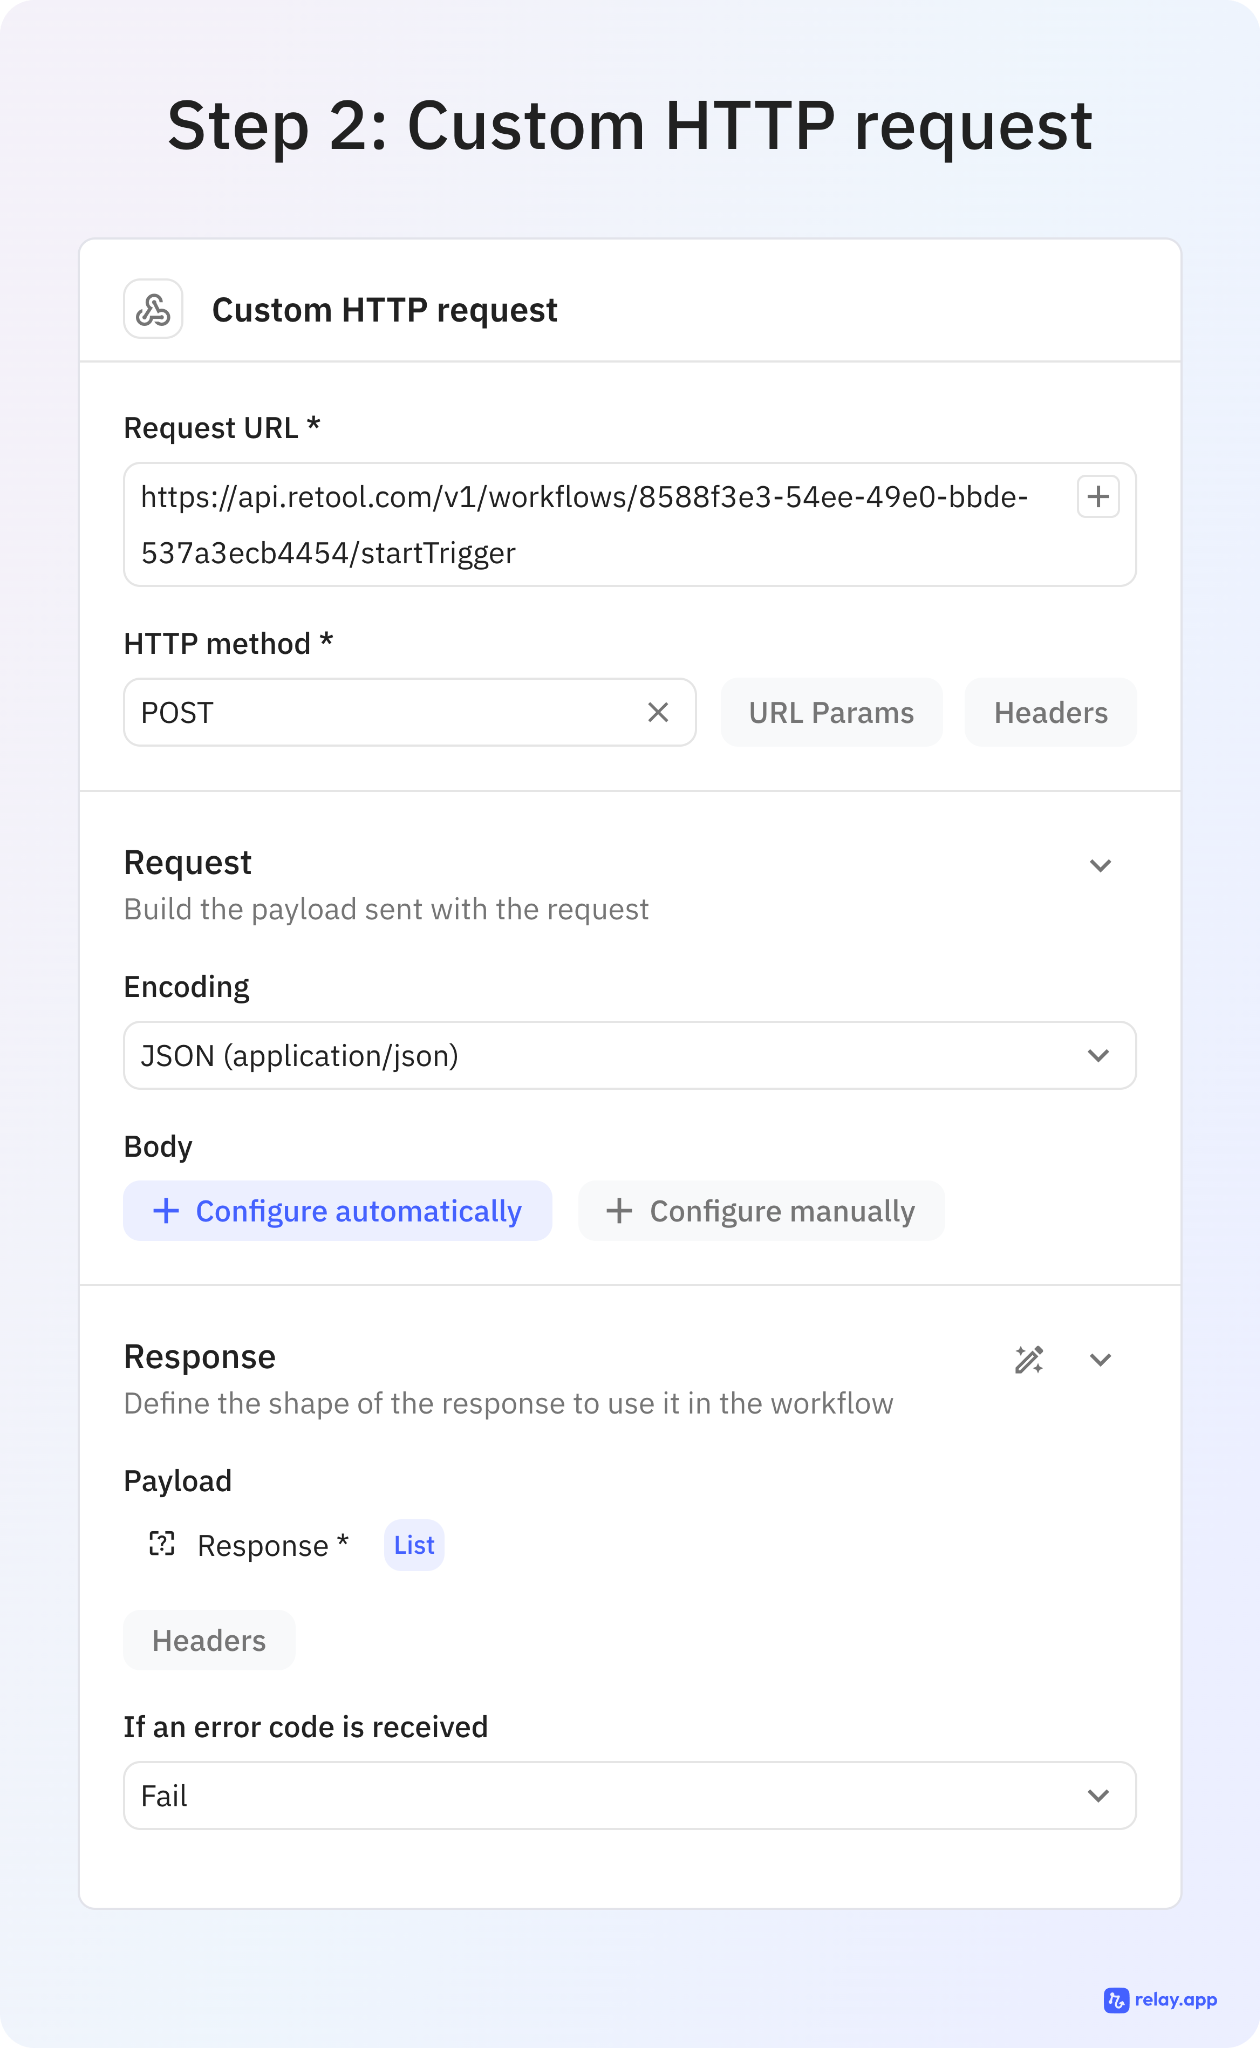Screen dimensions: 1260x2048
Task: Click the plus icon in Request URL field
Action: tap(1098, 497)
